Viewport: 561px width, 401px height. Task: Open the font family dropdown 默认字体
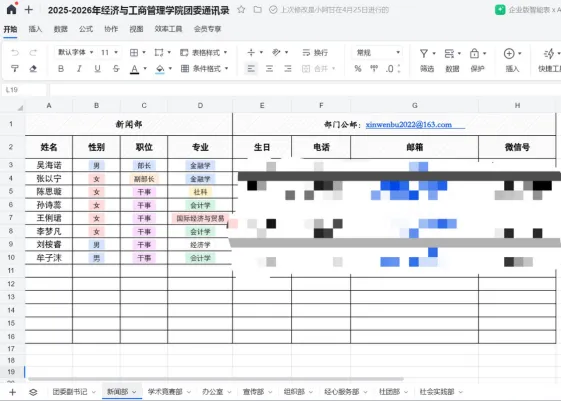coord(75,52)
